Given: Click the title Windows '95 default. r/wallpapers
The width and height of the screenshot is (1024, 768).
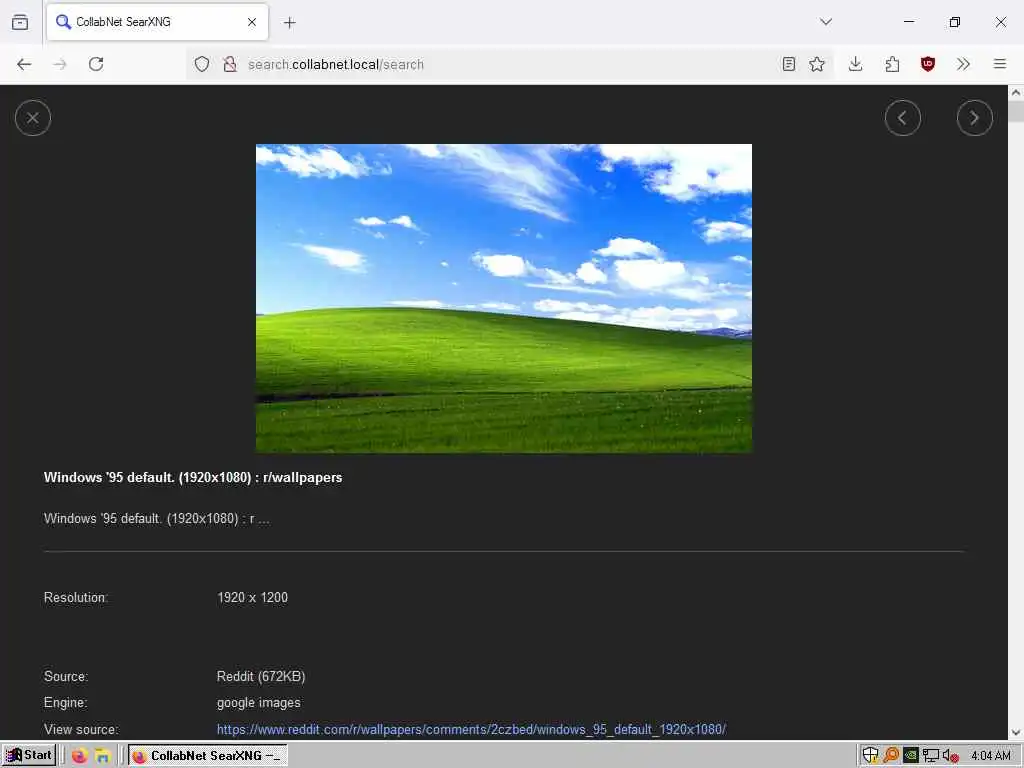Looking at the screenshot, I should [x=193, y=477].
